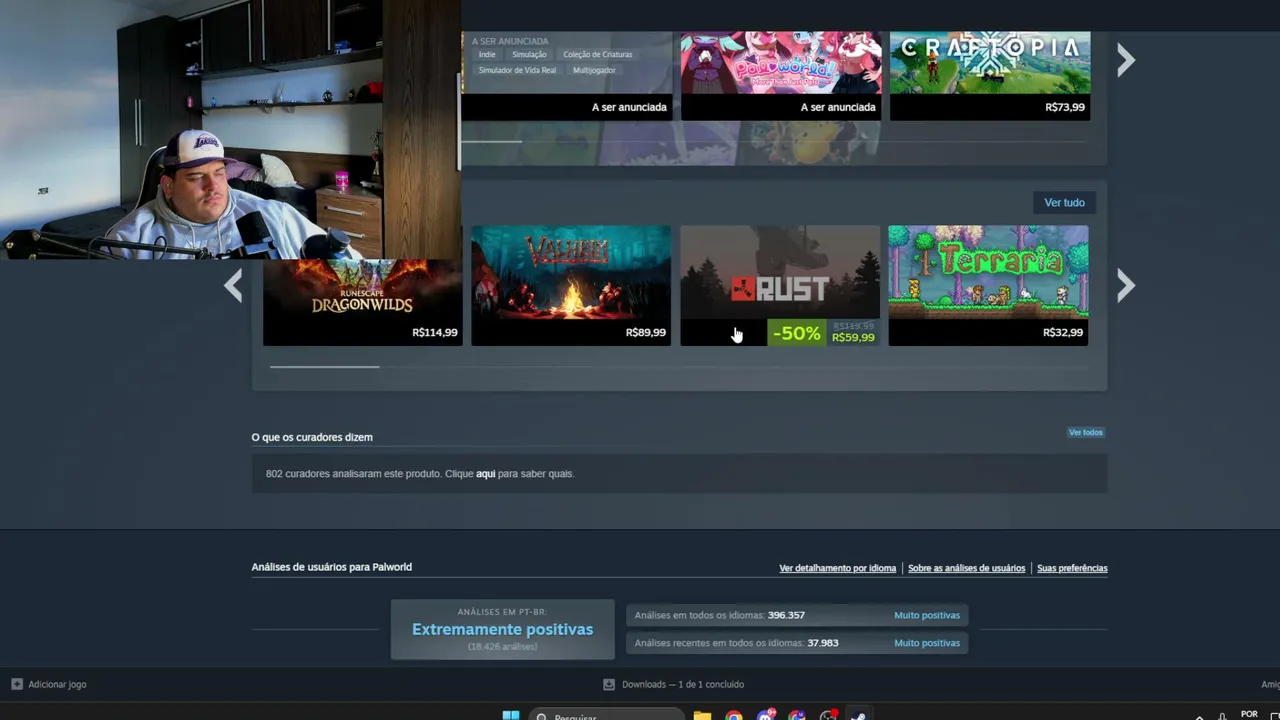Viewport: 1280px width, 720px height.
Task: Click the Rust -50% discount badge
Action: click(x=797, y=333)
